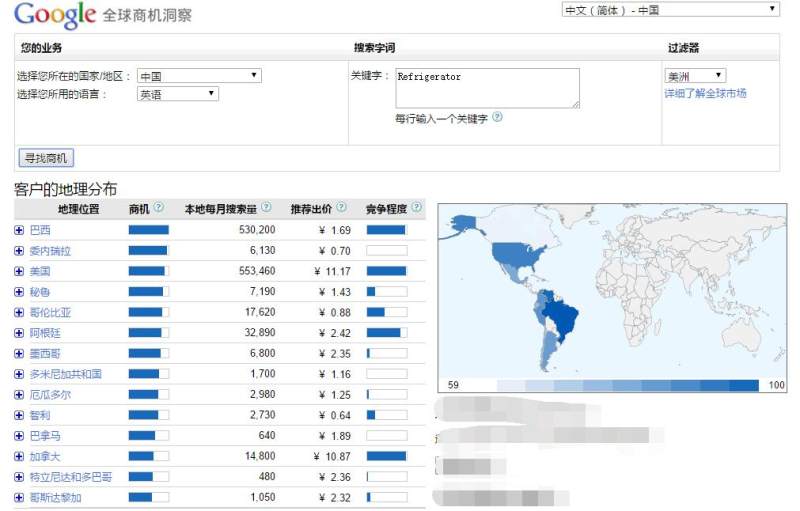Click the 寻找商机 button
Screen dimensions: 800x511
pyautogui.click(x=47, y=158)
